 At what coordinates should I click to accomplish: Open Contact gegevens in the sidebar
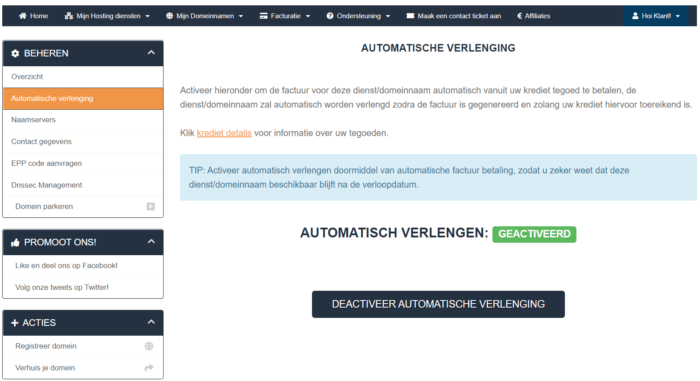[83, 142]
